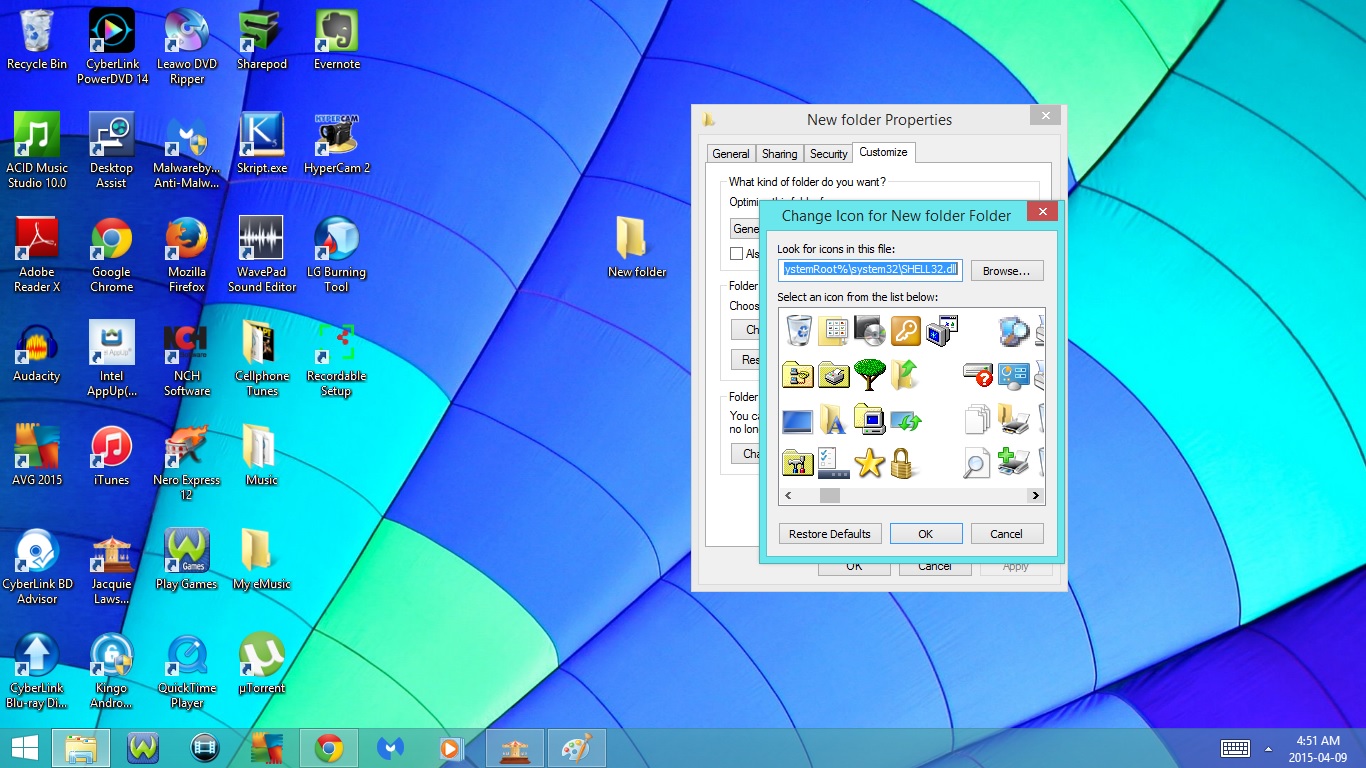Choose the blue monitor screen icon
The image size is (1366, 768).
(x=798, y=421)
